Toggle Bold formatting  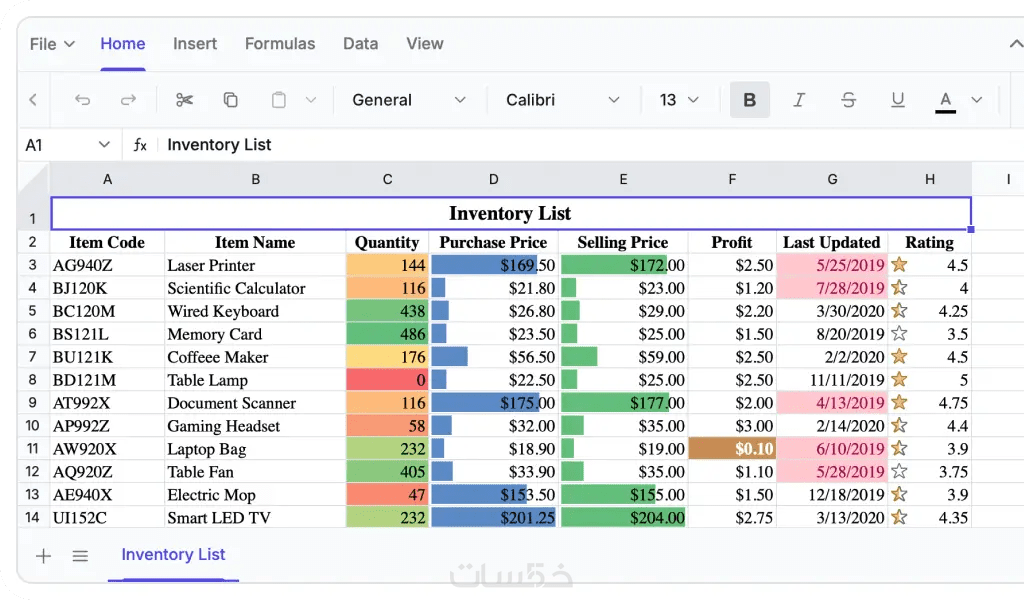(x=750, y=100)
